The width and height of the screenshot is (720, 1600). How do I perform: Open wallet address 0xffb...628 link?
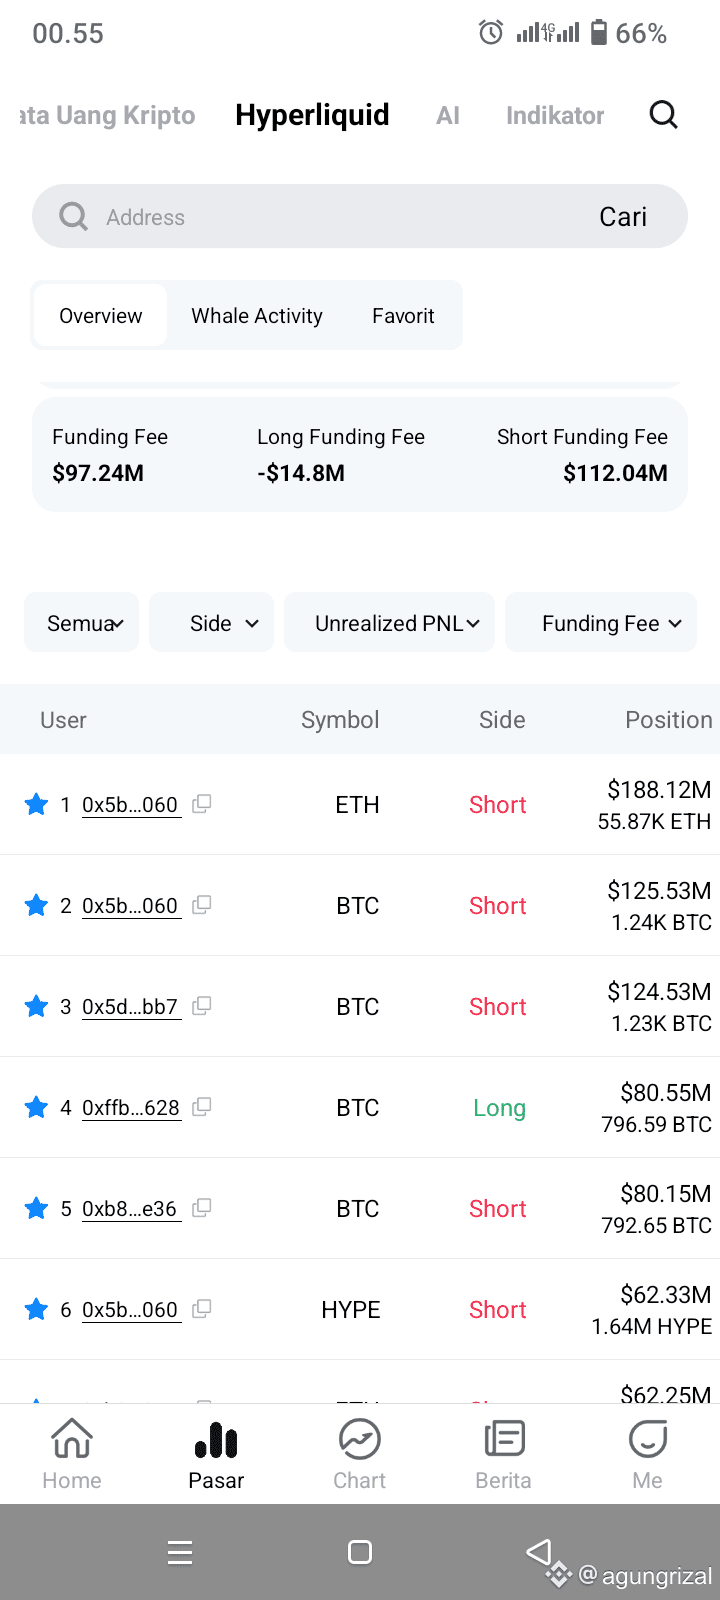pos(131,1108)
